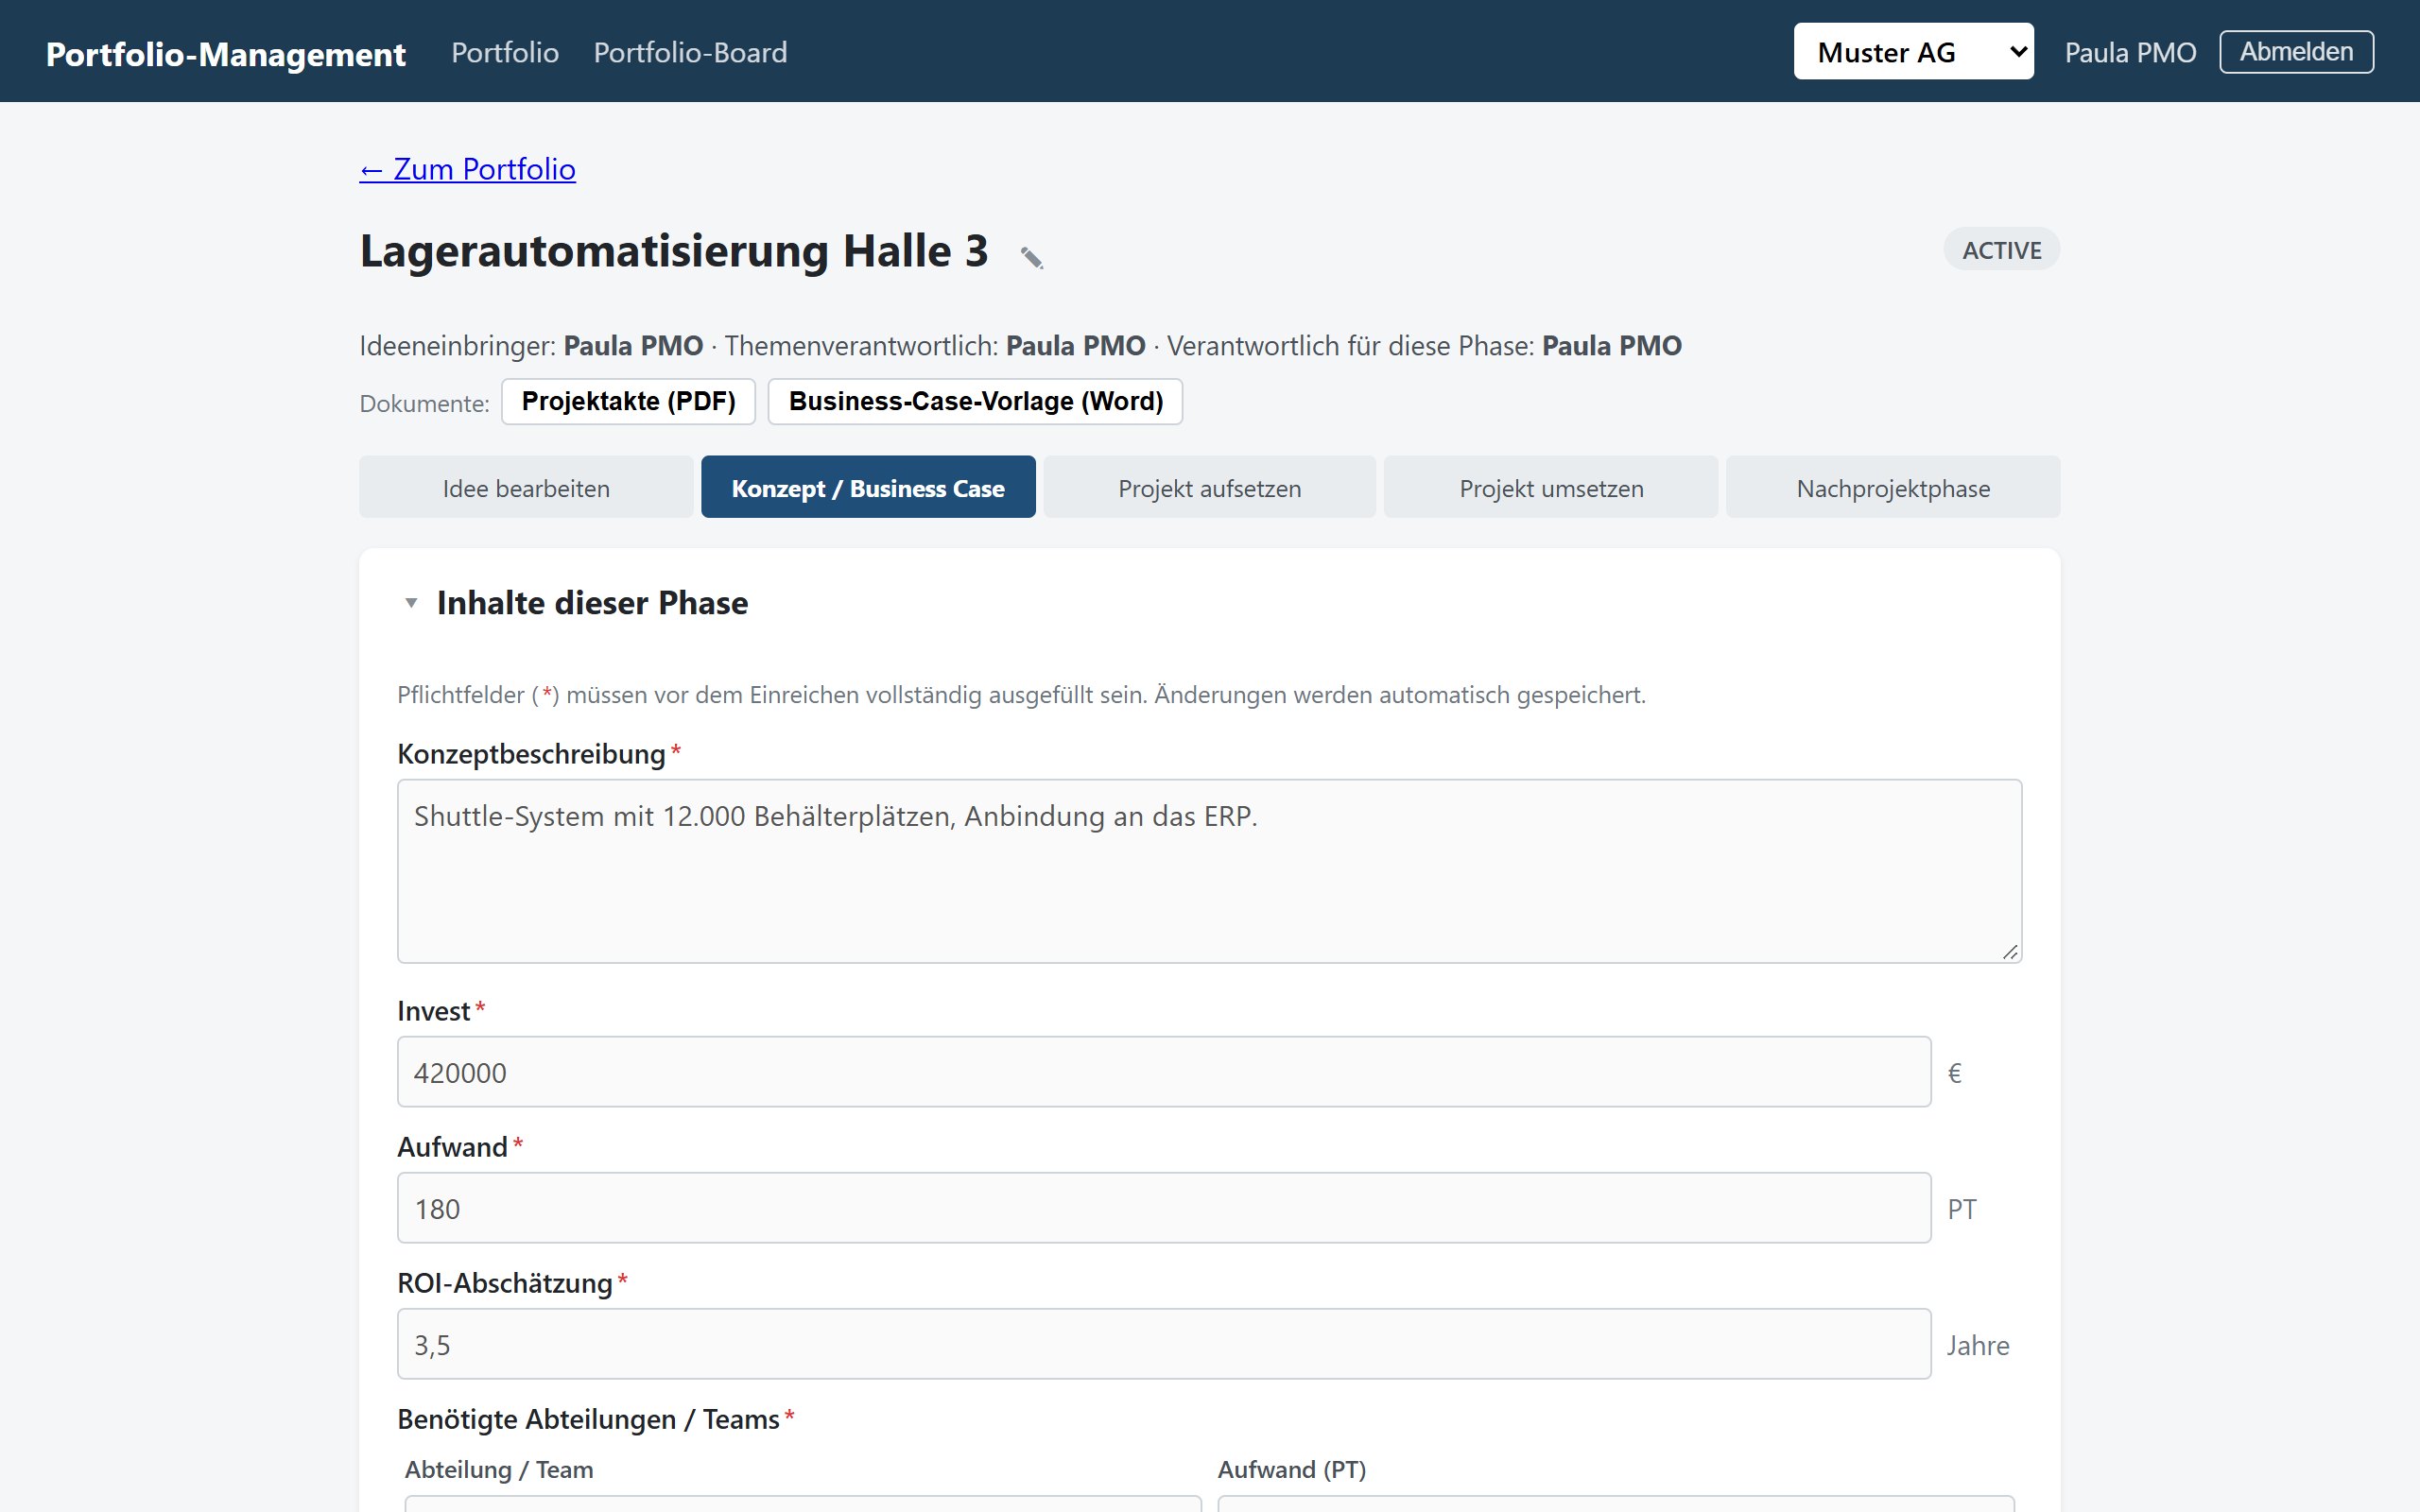Click the Aufwand (PT) column header
Image resolution: width=2420 pixels, height=1512 pixels.
coord(1292,1470)
